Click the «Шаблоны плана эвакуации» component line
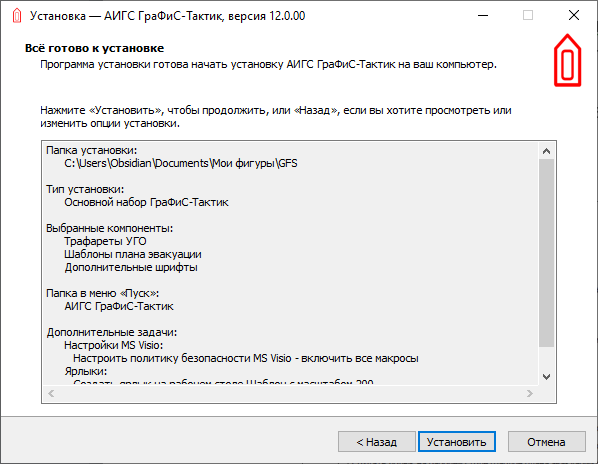Image resolution: width=598 pixels, height=464 pixels. point(133,254)
